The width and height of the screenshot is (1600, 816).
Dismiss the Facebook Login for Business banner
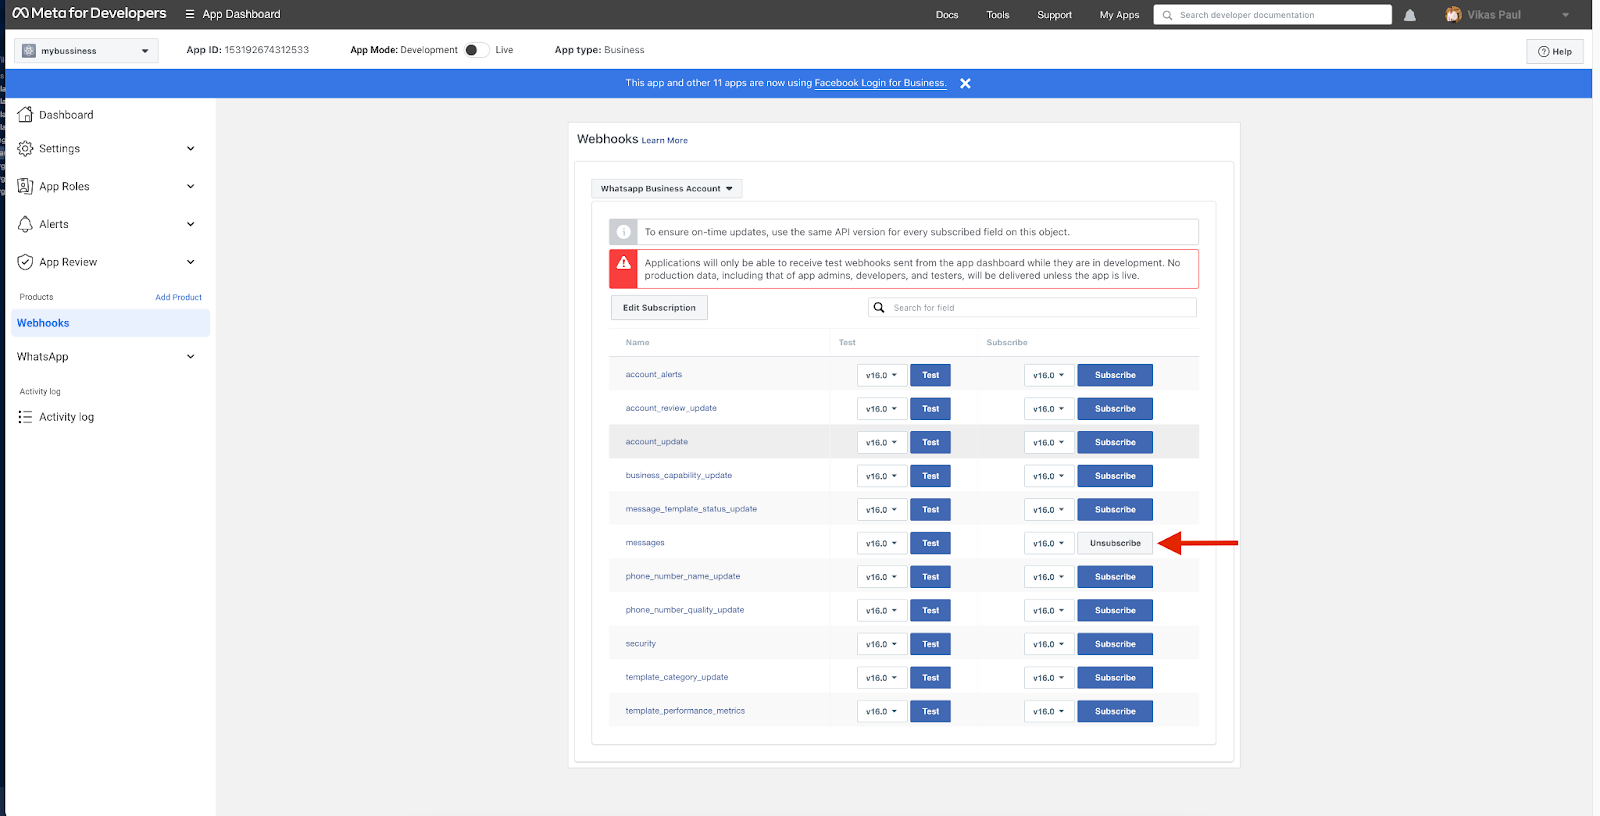click(965, 83)
